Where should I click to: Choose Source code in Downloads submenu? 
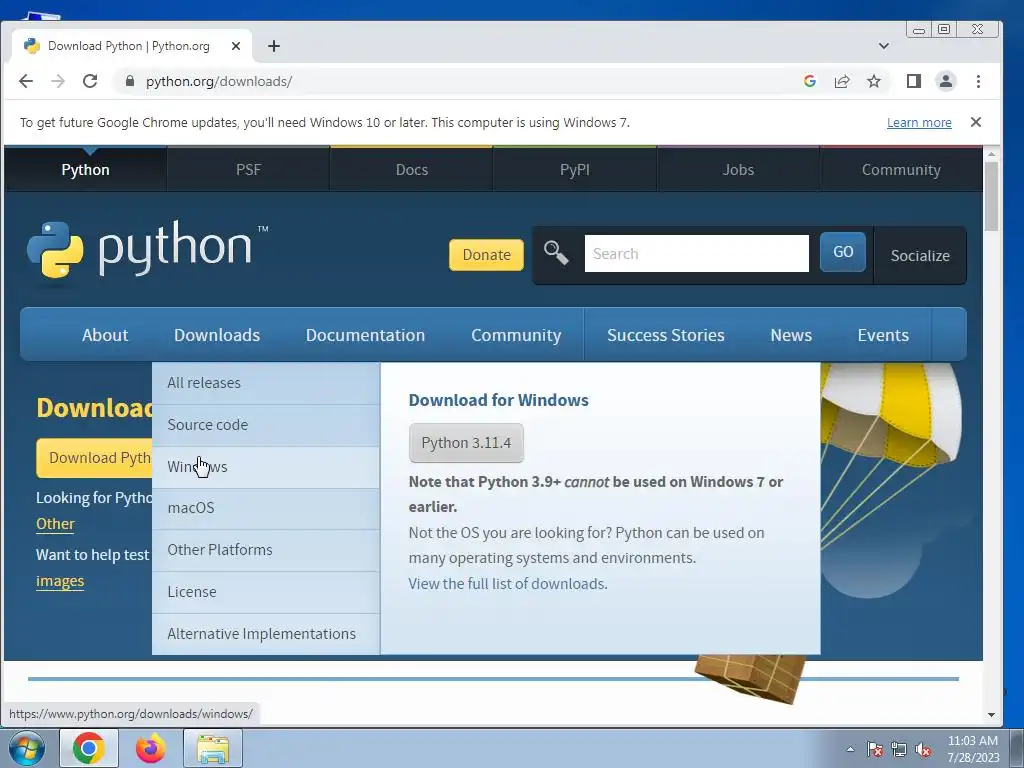pyautogui.click(x=266, y=425)
